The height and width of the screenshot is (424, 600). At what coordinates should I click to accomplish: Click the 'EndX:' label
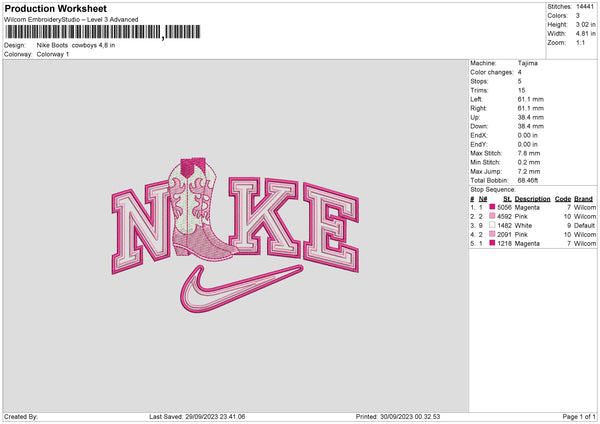(x=479, y=135)
